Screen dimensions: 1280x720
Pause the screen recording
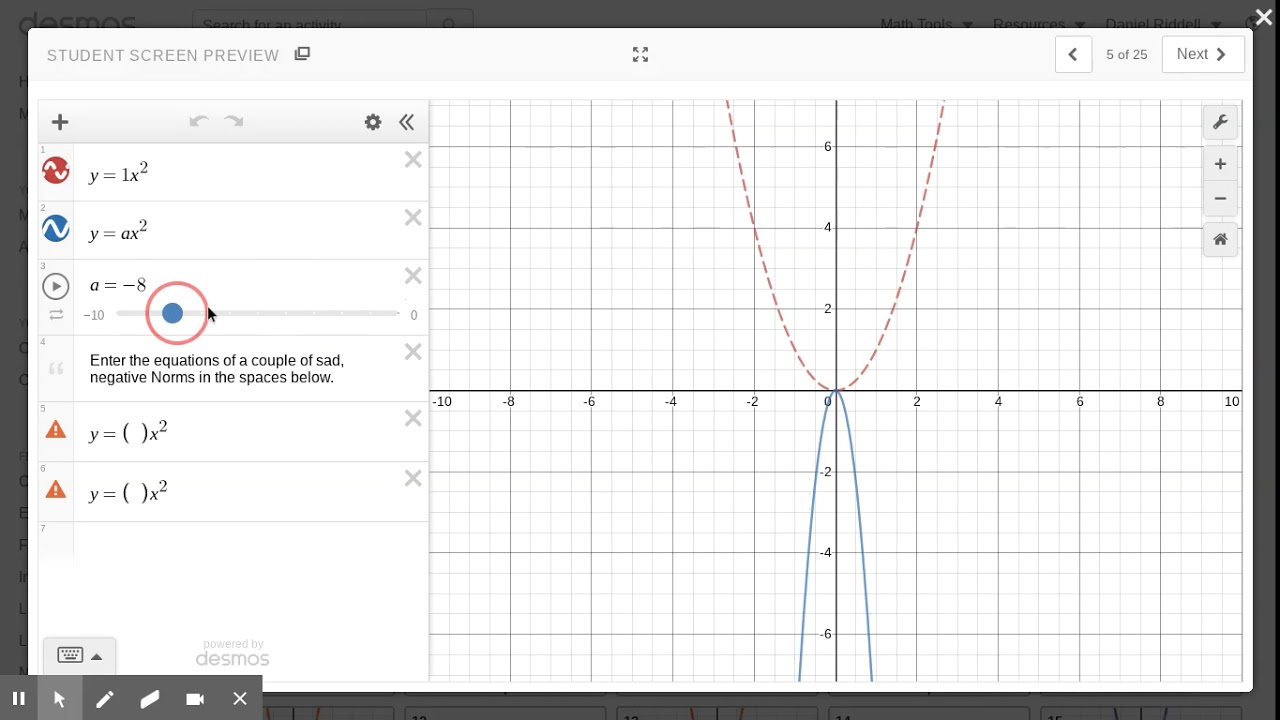coord(18,699)
